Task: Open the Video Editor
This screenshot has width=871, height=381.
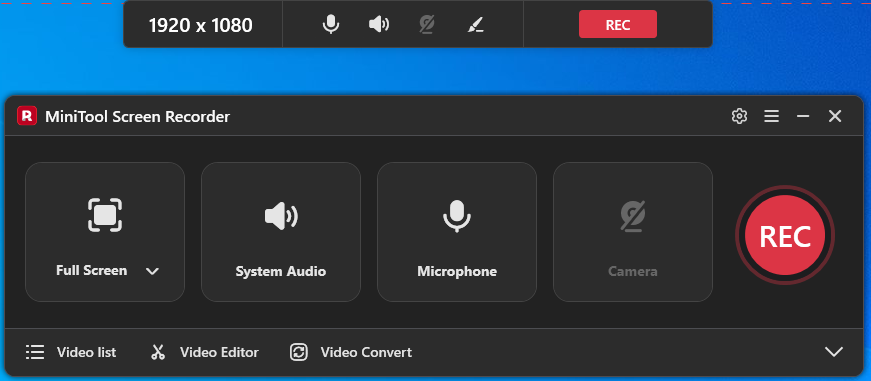Action: [x=204, y=352]
